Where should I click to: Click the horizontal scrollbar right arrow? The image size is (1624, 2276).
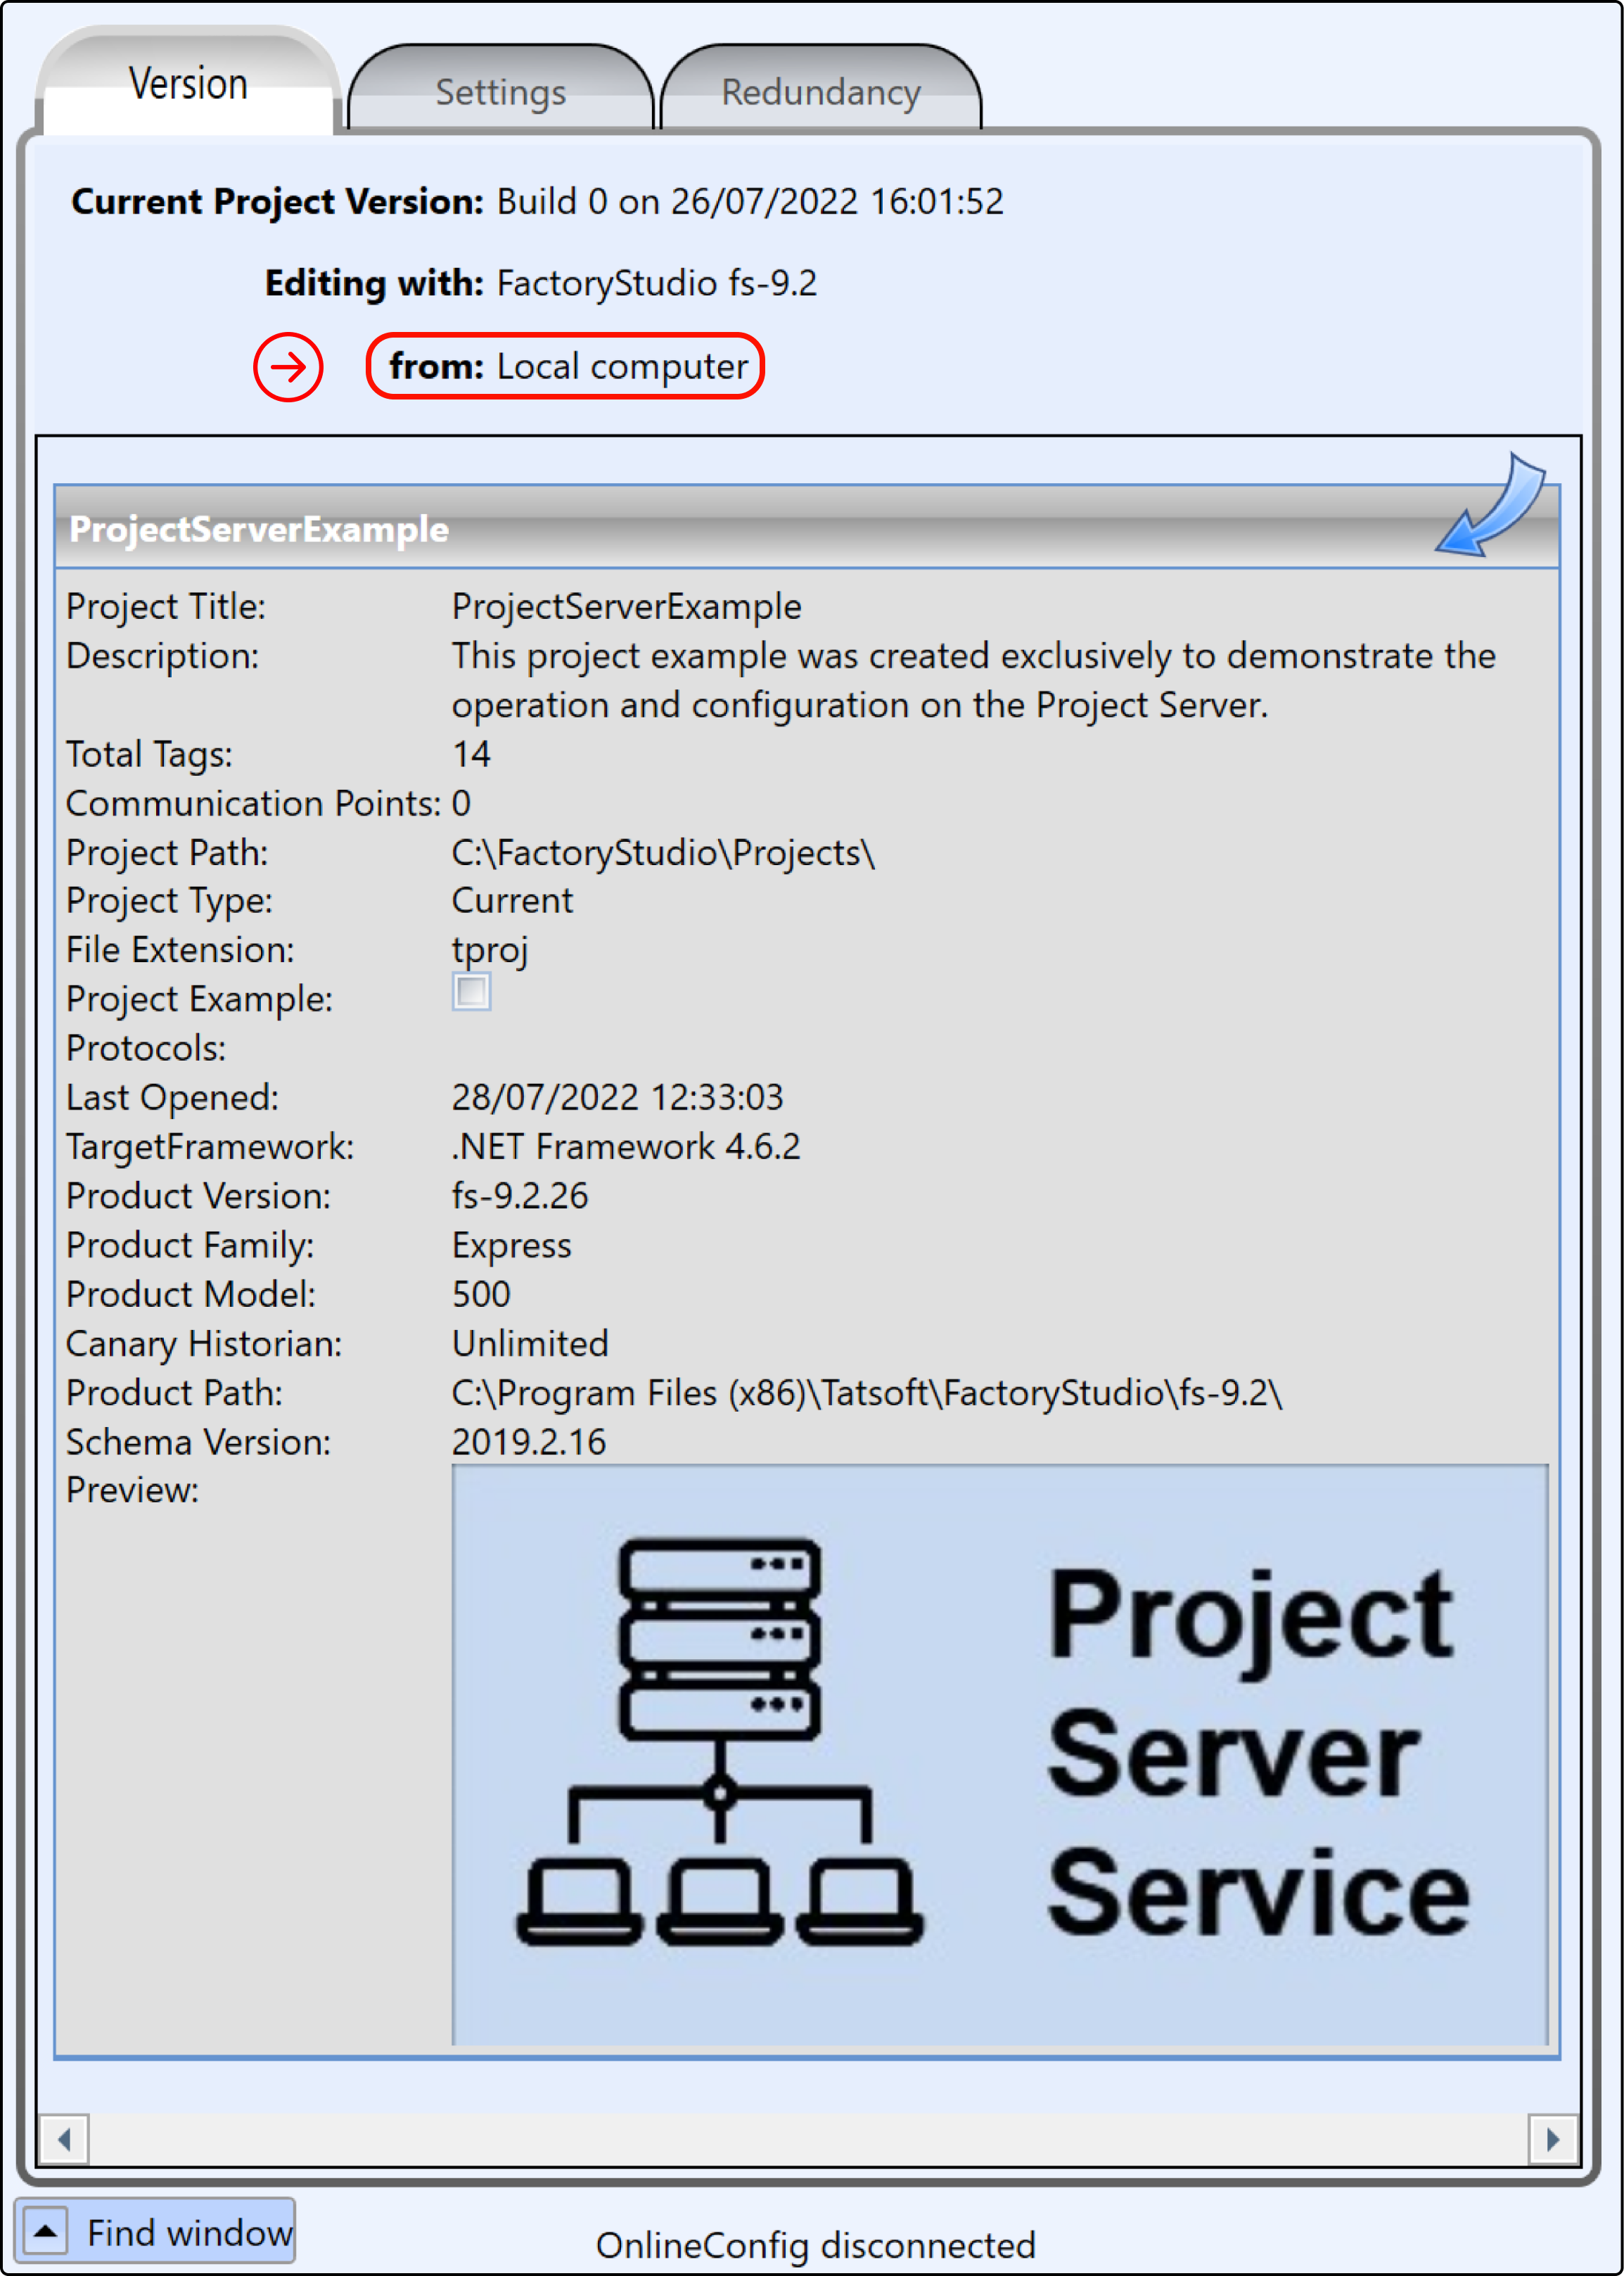point(1553,2139)
